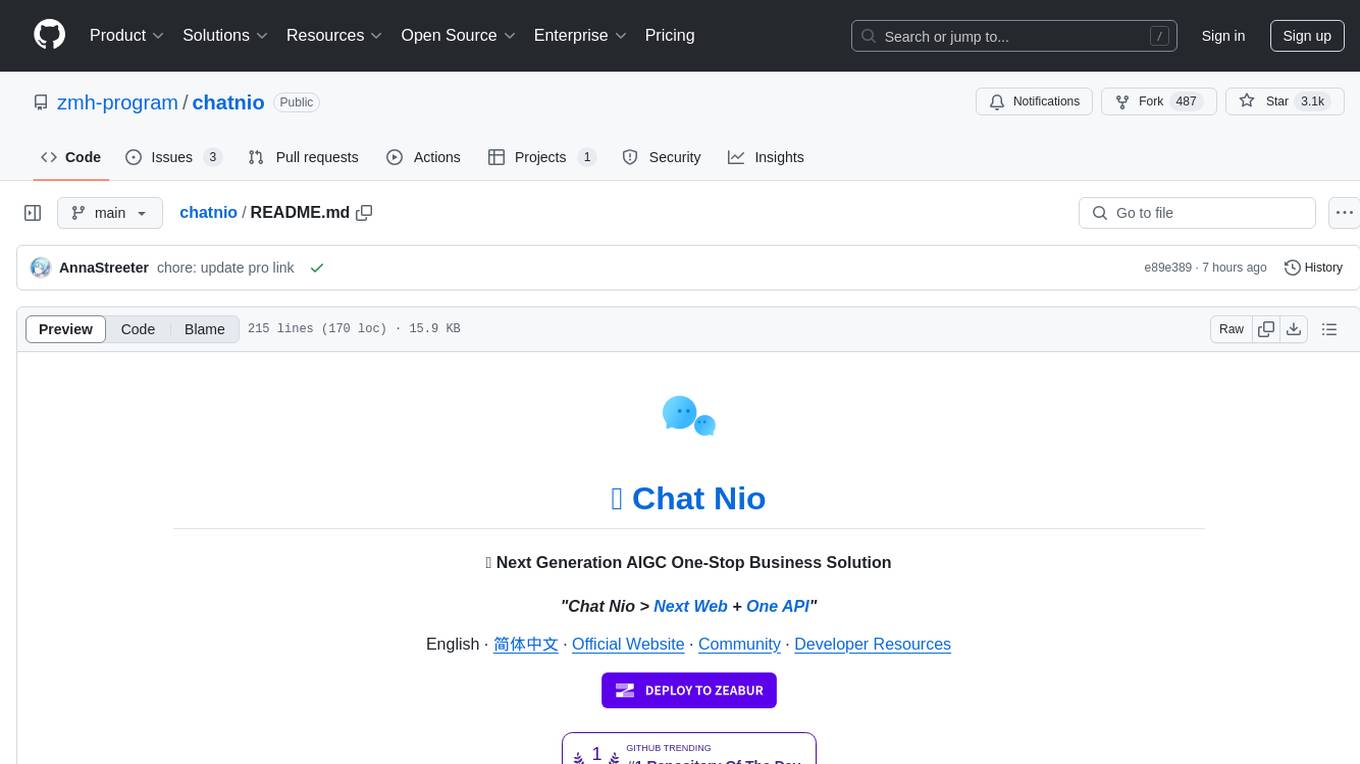
Task: Open the README outline list icon
Action: [1329, 329]
